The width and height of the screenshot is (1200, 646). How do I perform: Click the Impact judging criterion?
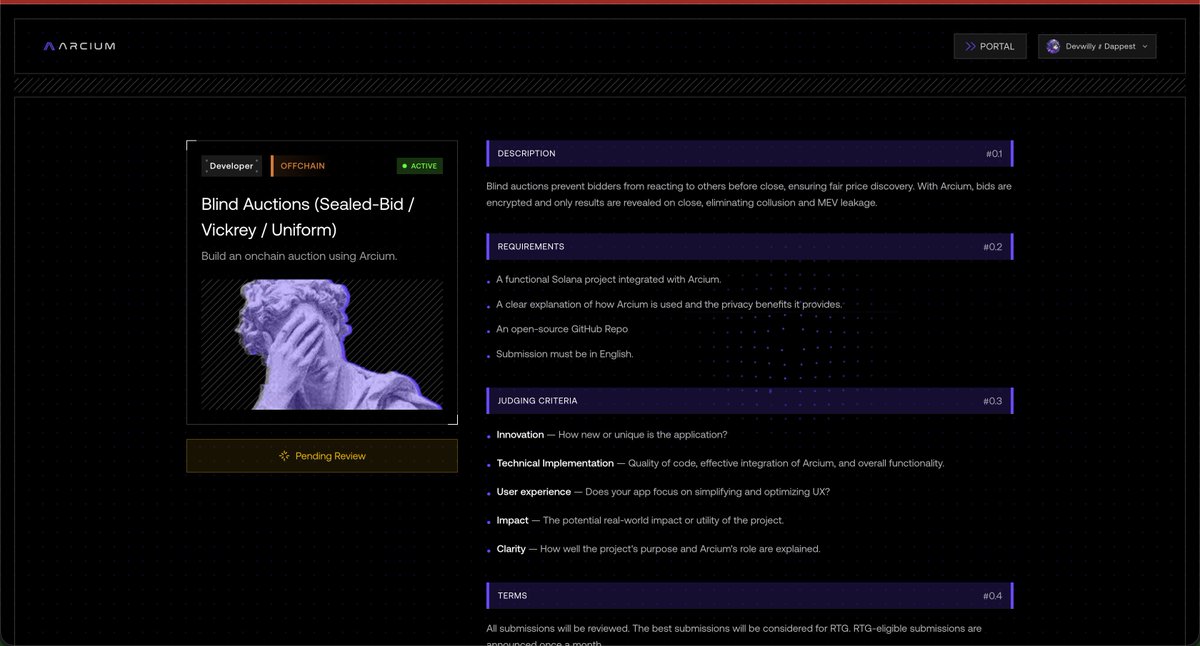[640, 520]
